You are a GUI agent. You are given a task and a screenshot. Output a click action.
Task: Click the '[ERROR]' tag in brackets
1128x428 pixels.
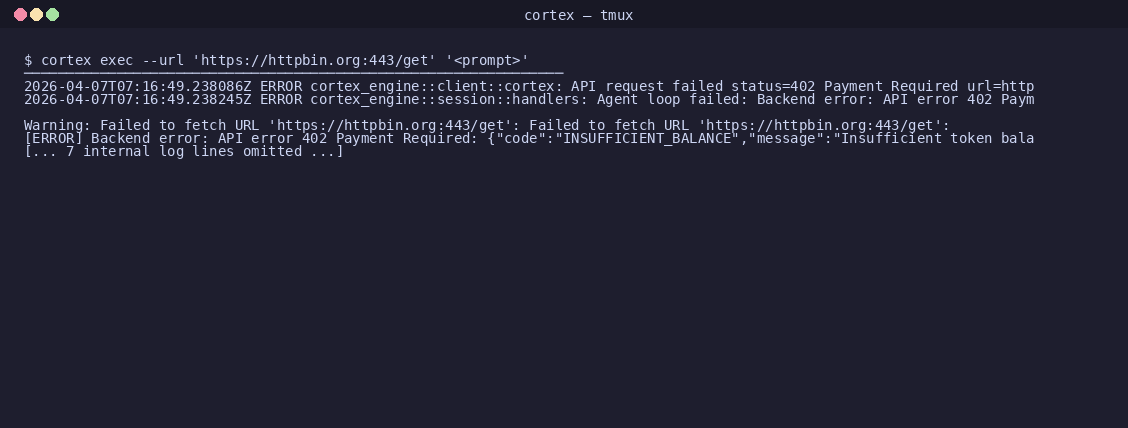pyautogui.click(x=53, y=138)
